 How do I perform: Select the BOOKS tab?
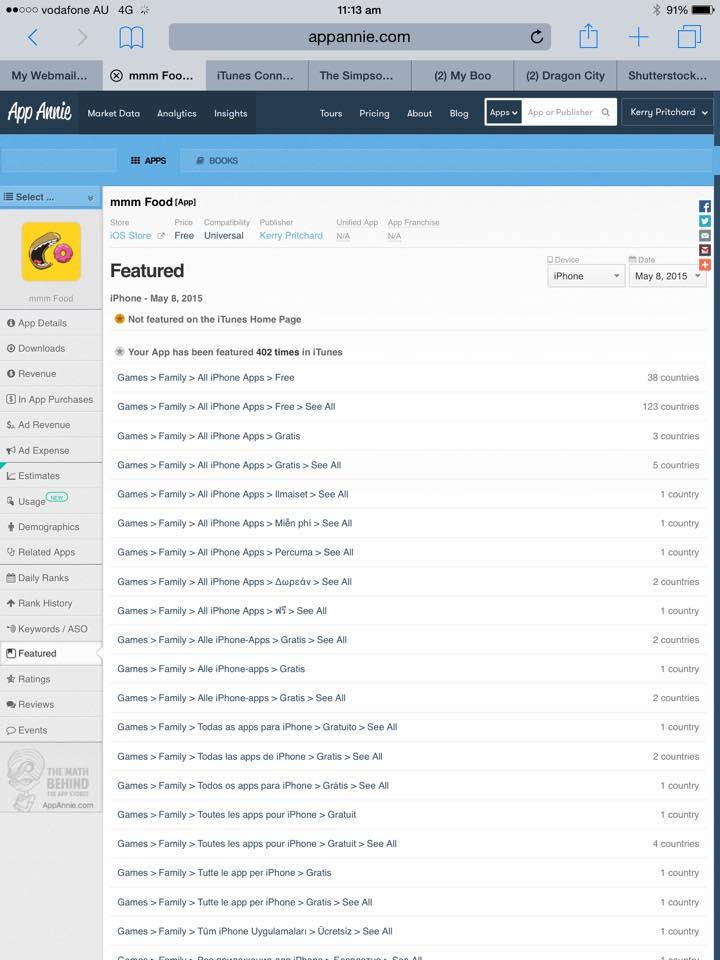tap(217, 160)
